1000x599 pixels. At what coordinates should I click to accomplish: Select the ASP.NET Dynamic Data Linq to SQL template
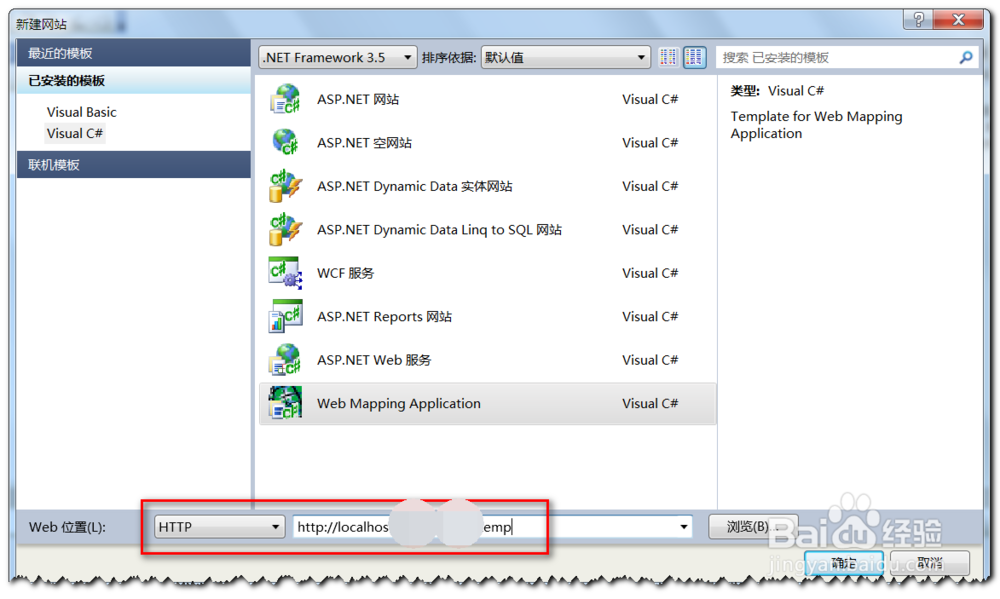[x=285, y=229]
